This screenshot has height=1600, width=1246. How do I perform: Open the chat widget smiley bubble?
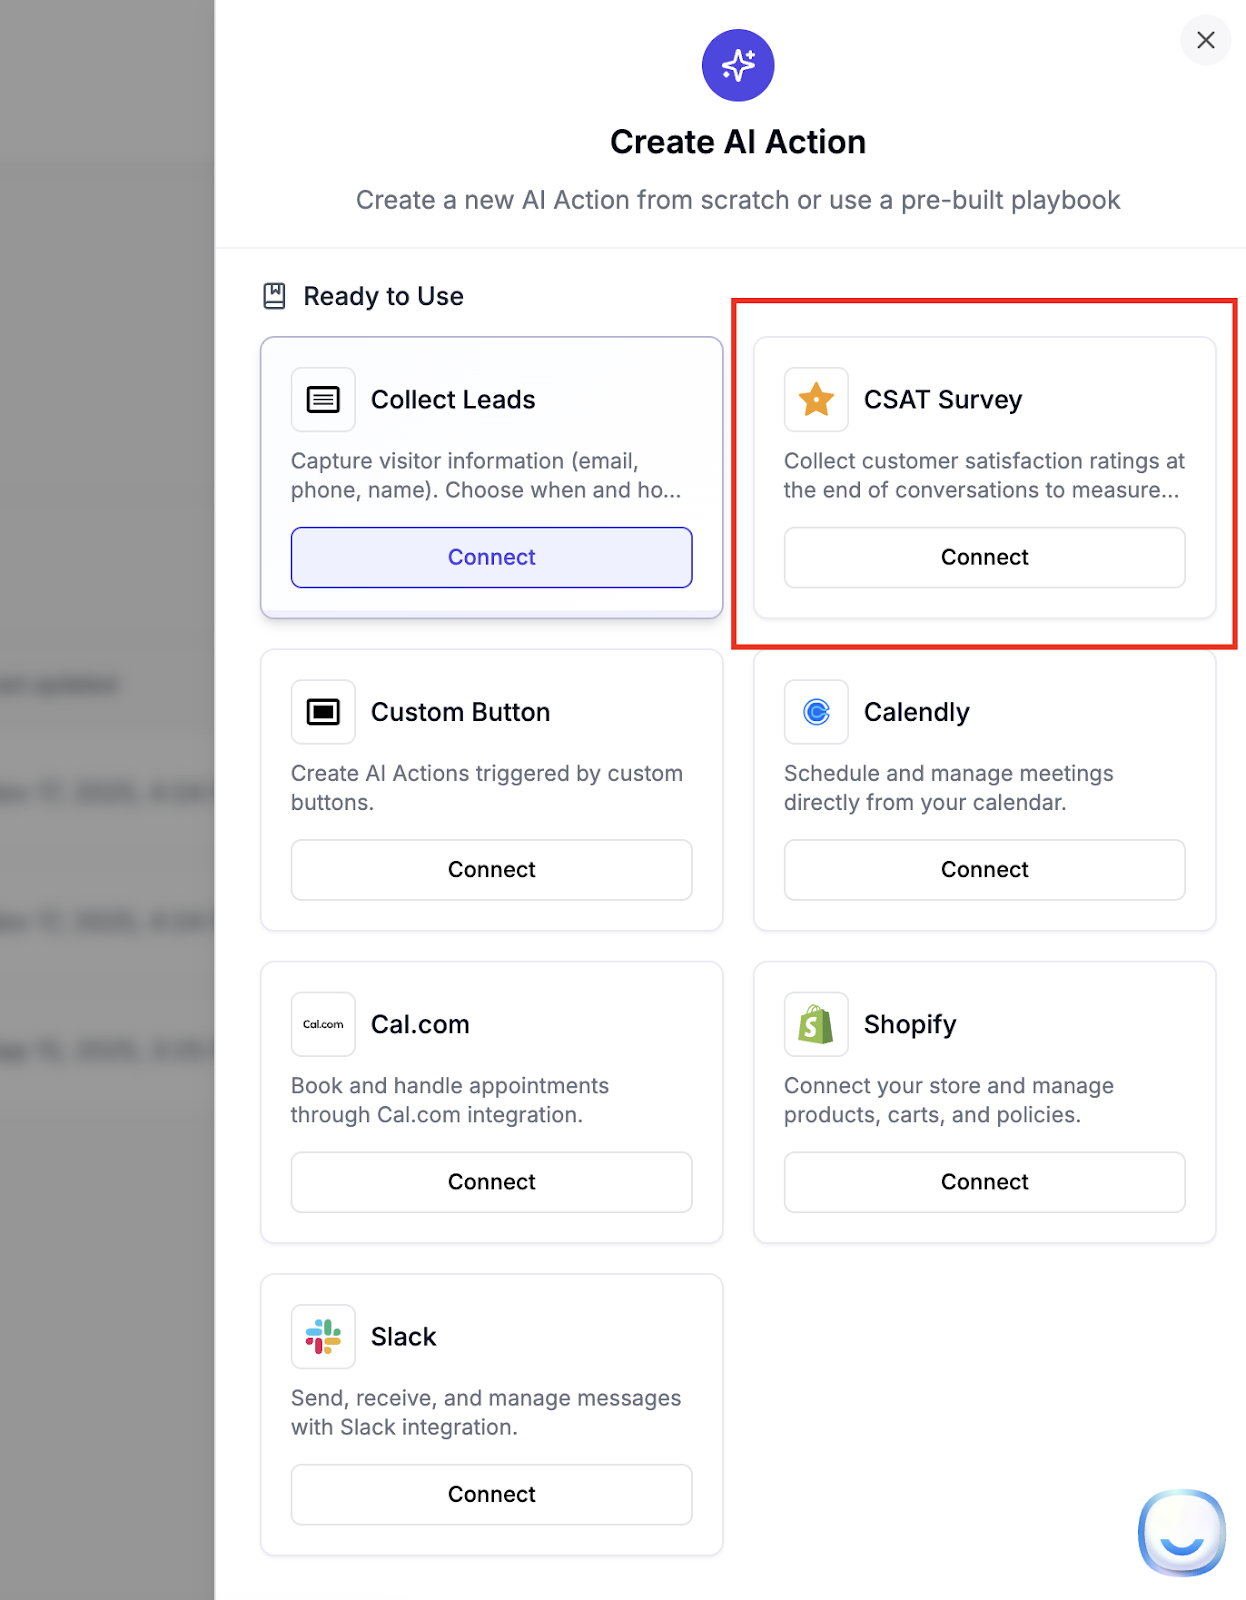coord(1181,1532)
